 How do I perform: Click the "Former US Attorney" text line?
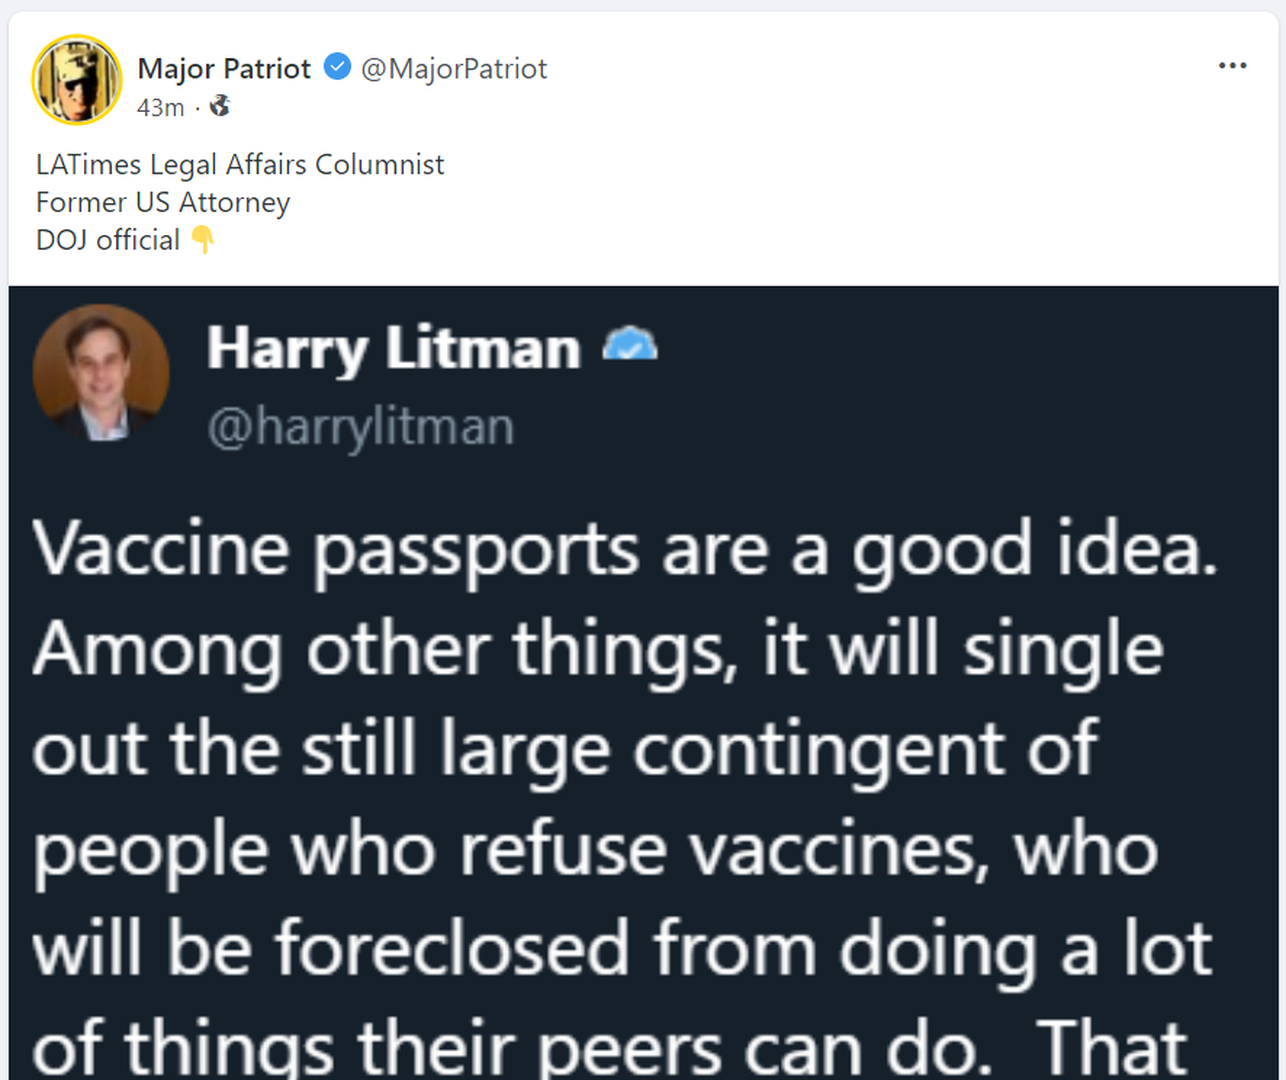point(163,202)
